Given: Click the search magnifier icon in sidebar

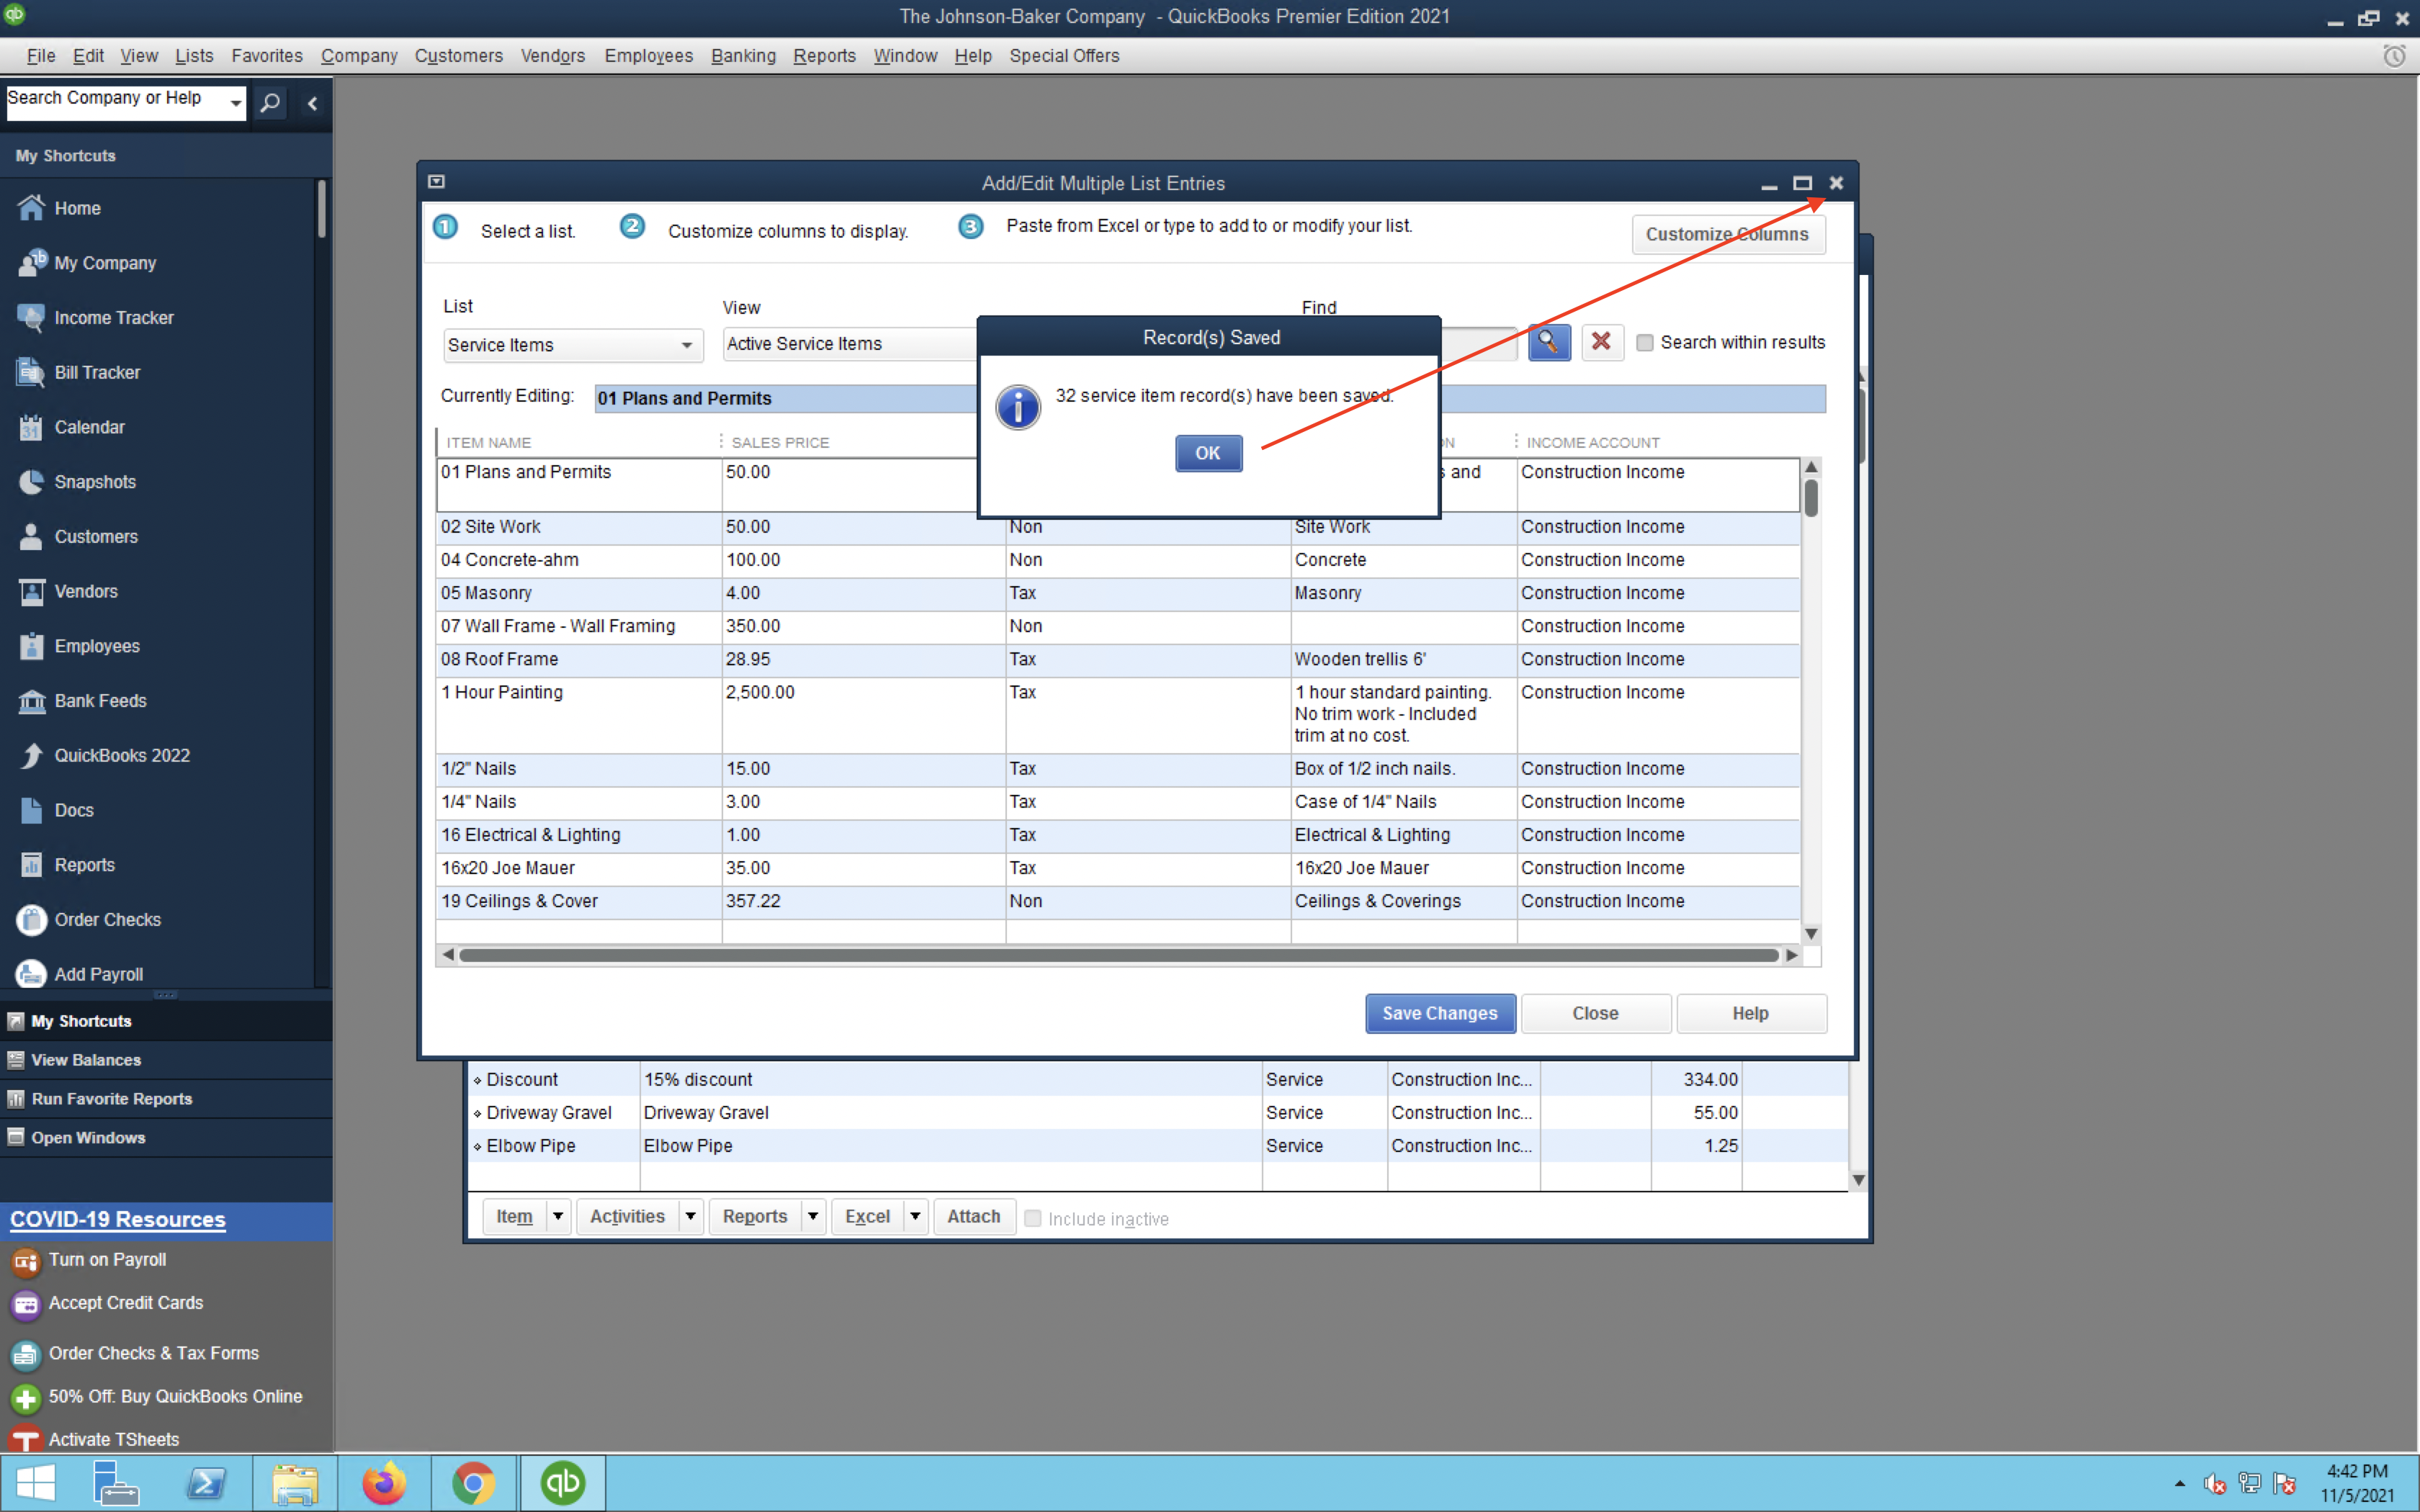Looking at the screenshot, I should pyautogui.click(x=270, y=102).
